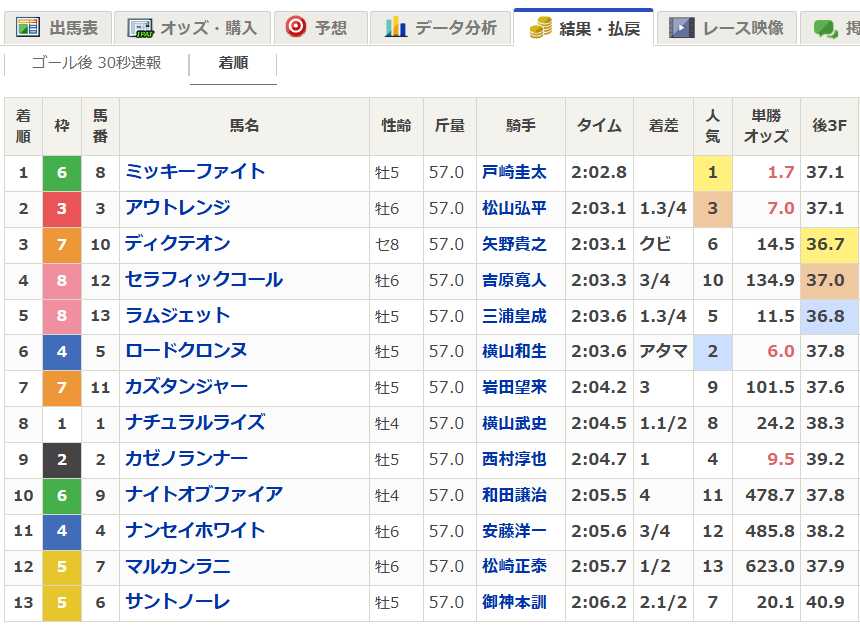Open jockey 吉原寛人 link
Viewport: 860px width, 634px height.
(x=514, y=280)
